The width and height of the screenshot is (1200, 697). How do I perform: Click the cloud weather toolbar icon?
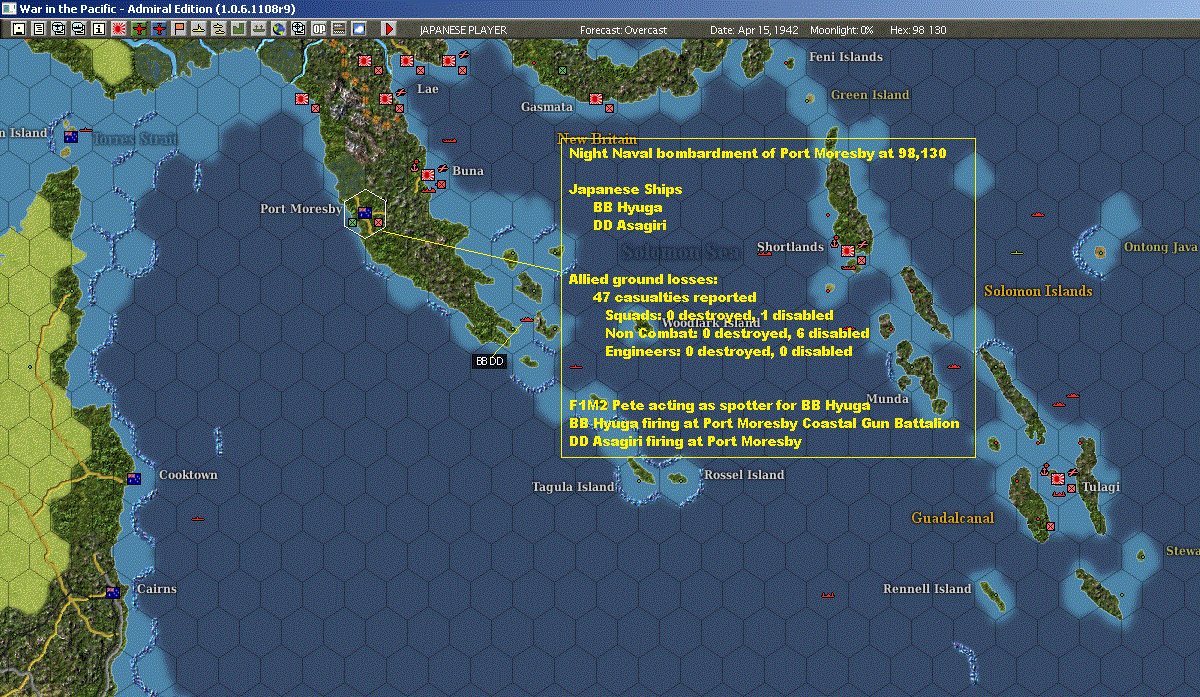[x=359, y=29]
